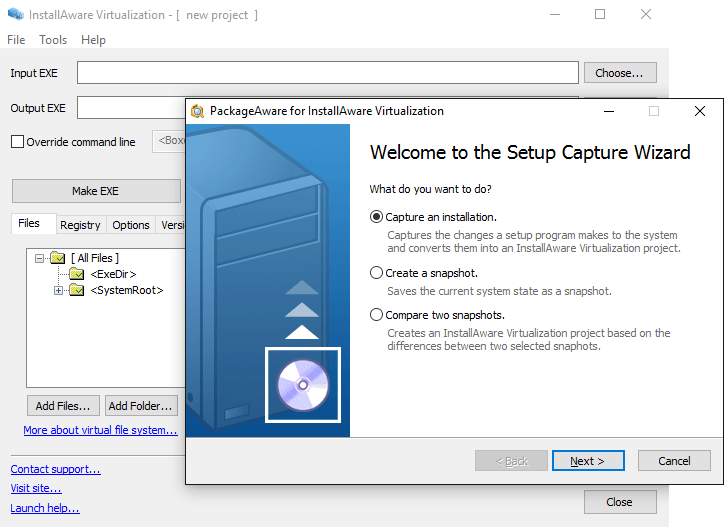This screenshot has width=724, height=527.
Task: Minimize the InstallAware Virtualization main window
Action: 555,14
